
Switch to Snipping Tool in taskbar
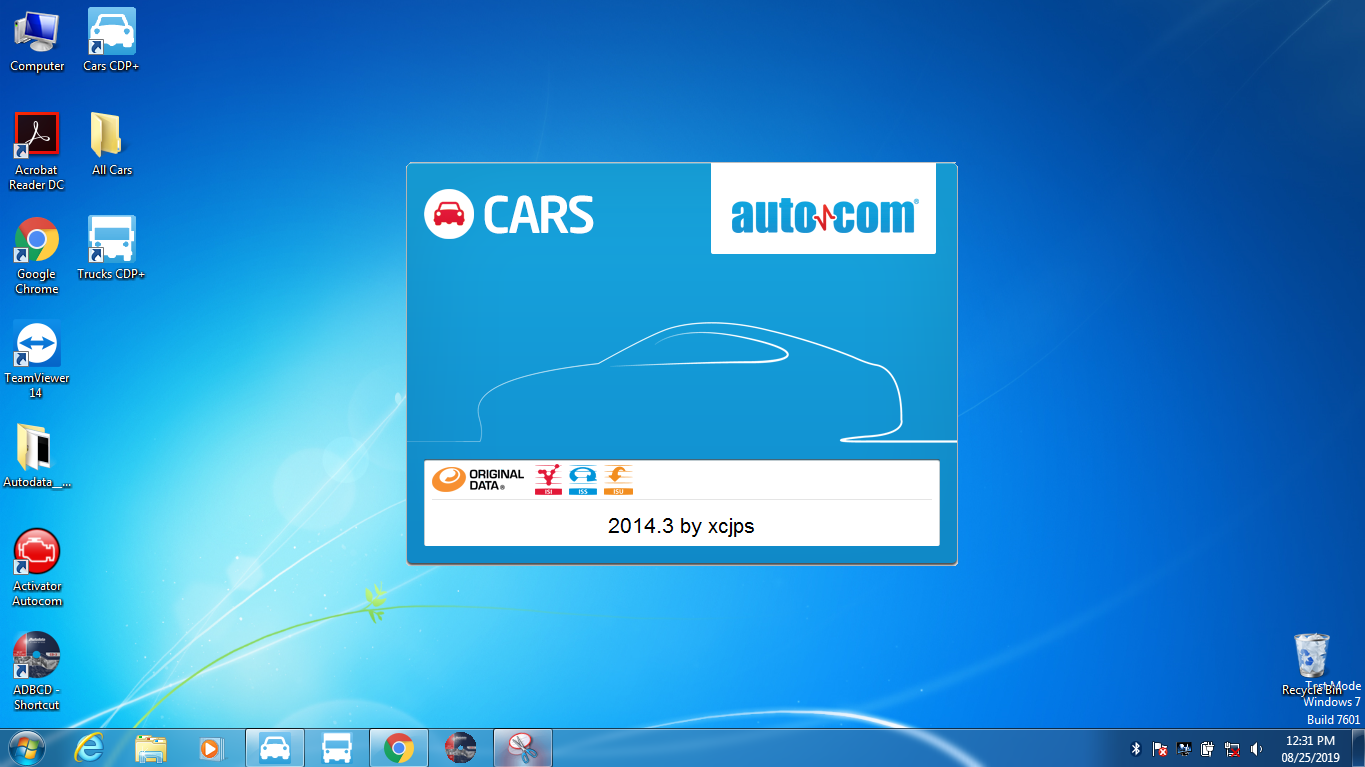point(522,748)
